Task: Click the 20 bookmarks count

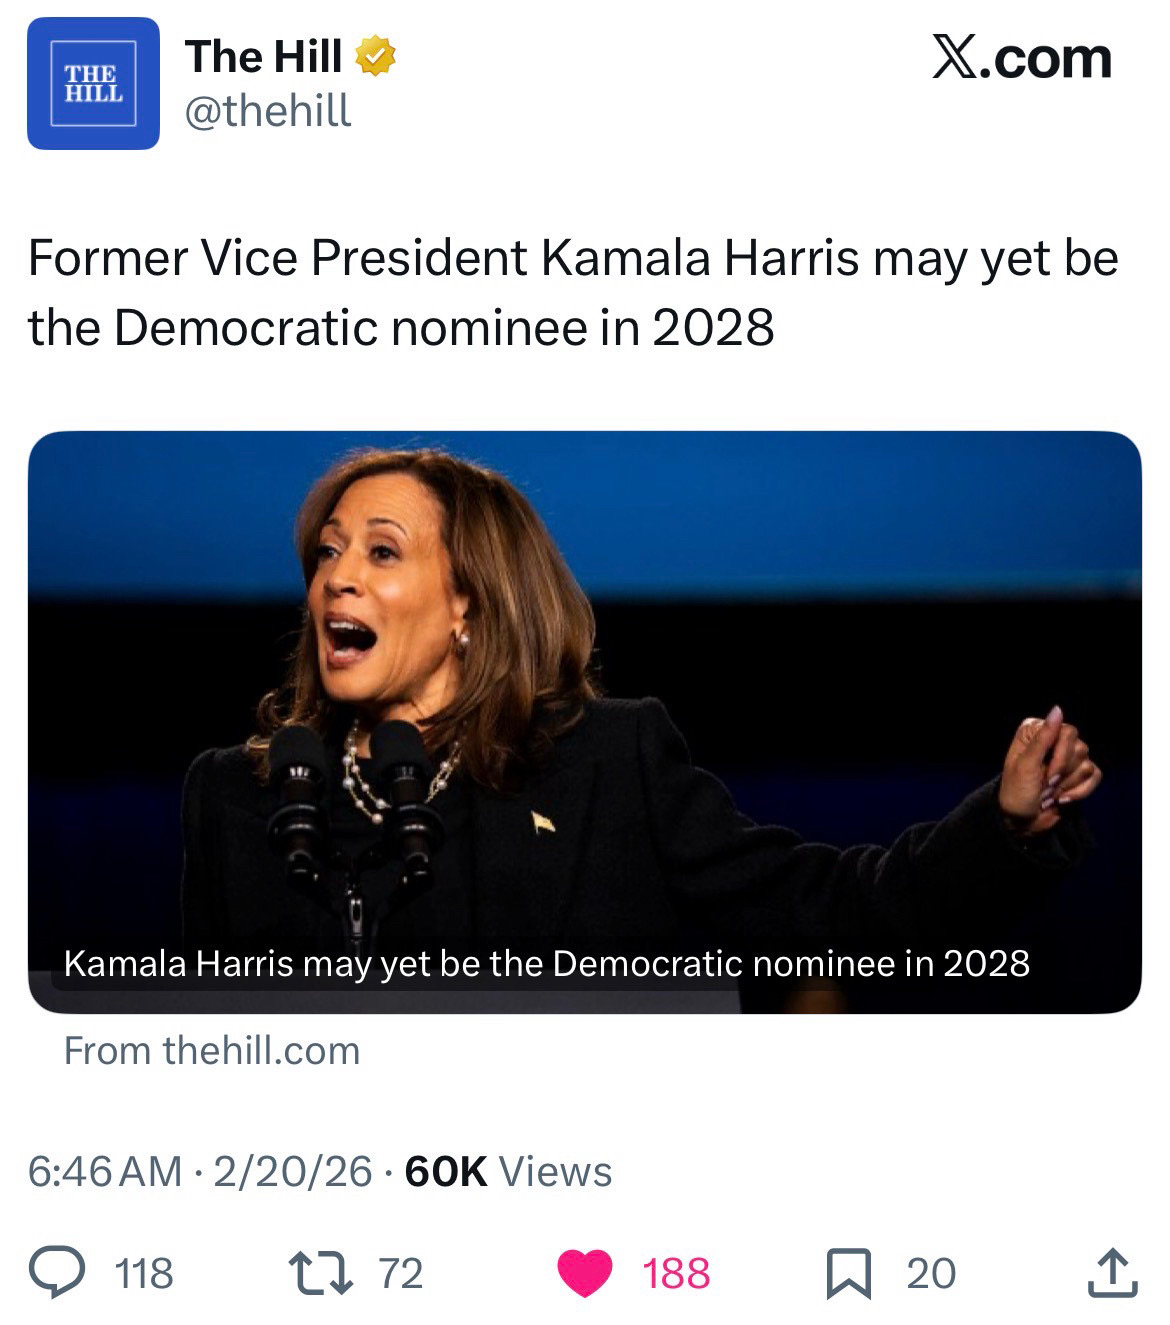Action: pos(931,1274)
